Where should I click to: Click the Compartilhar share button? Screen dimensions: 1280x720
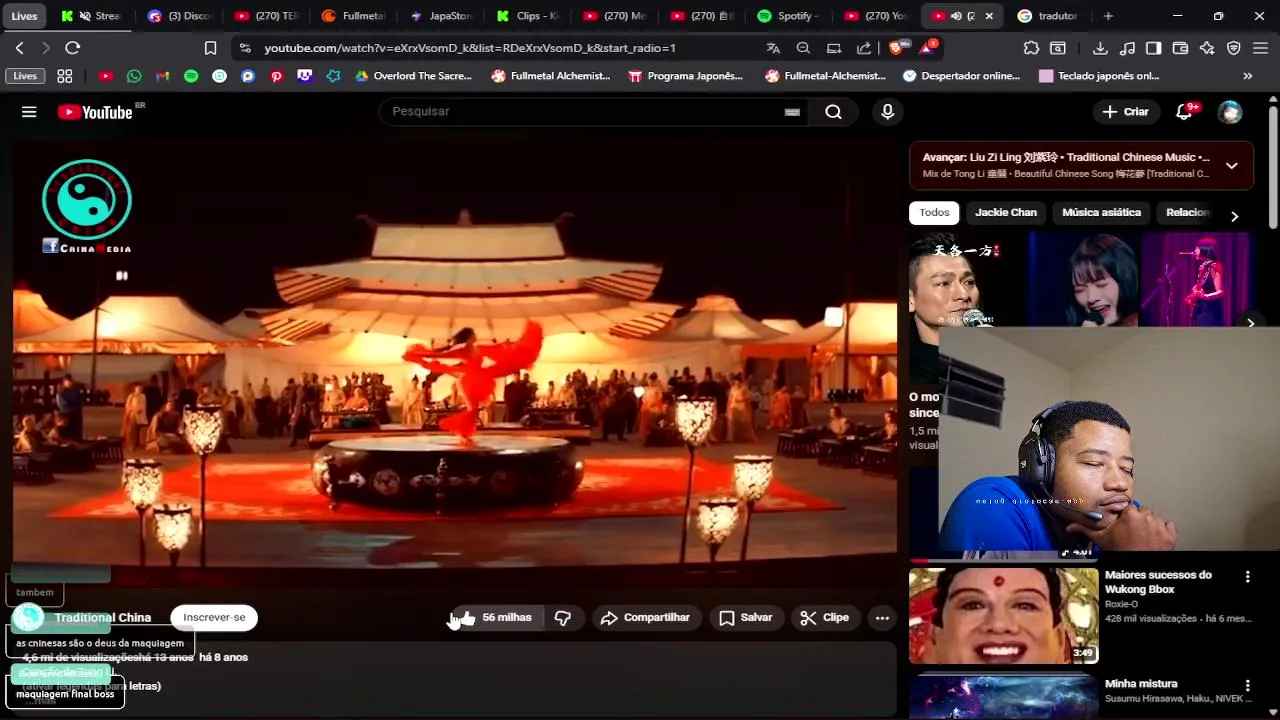point(646,618)
